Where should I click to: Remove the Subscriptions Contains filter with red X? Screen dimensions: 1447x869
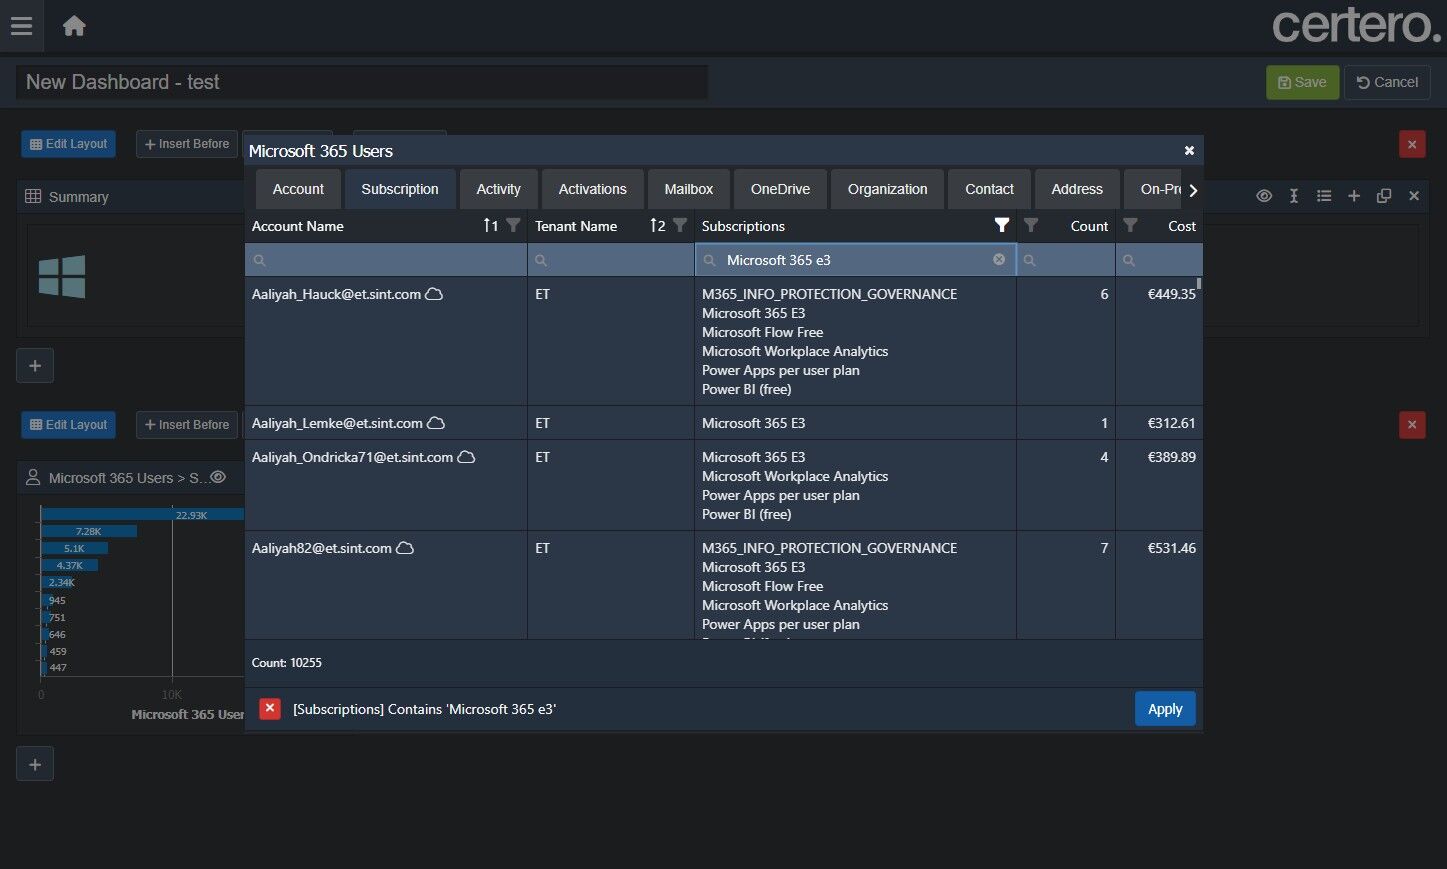click(x=270, y=709)
